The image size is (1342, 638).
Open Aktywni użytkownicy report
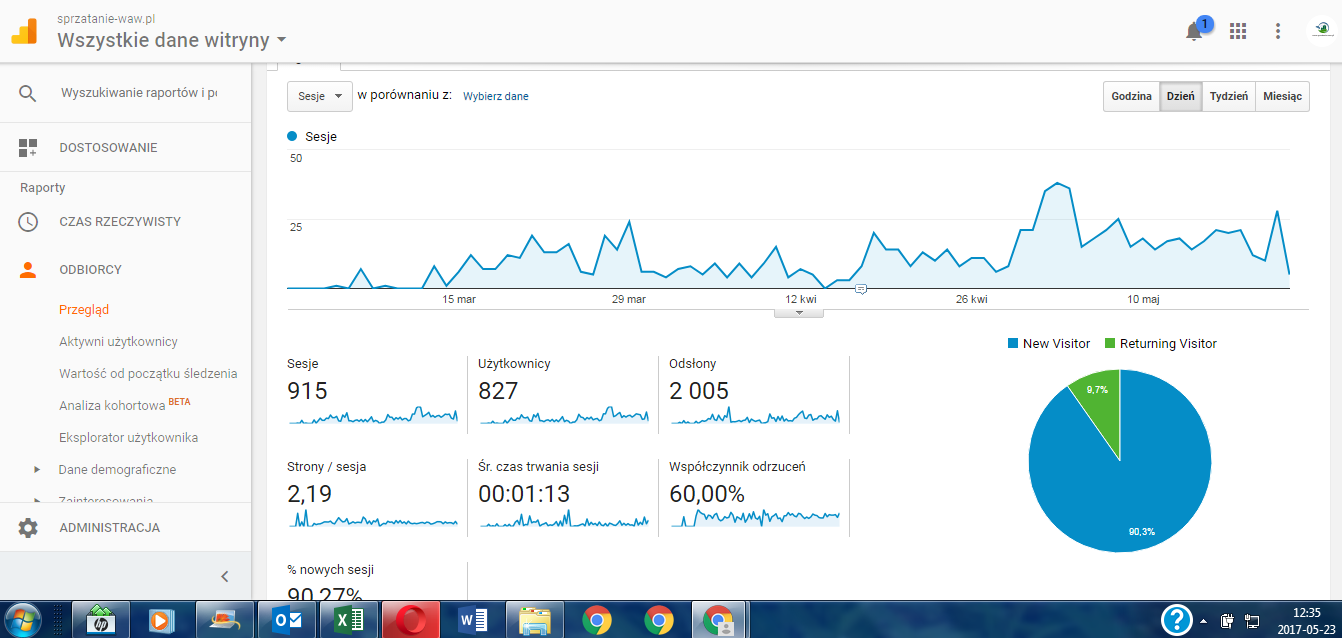point(118,342)
